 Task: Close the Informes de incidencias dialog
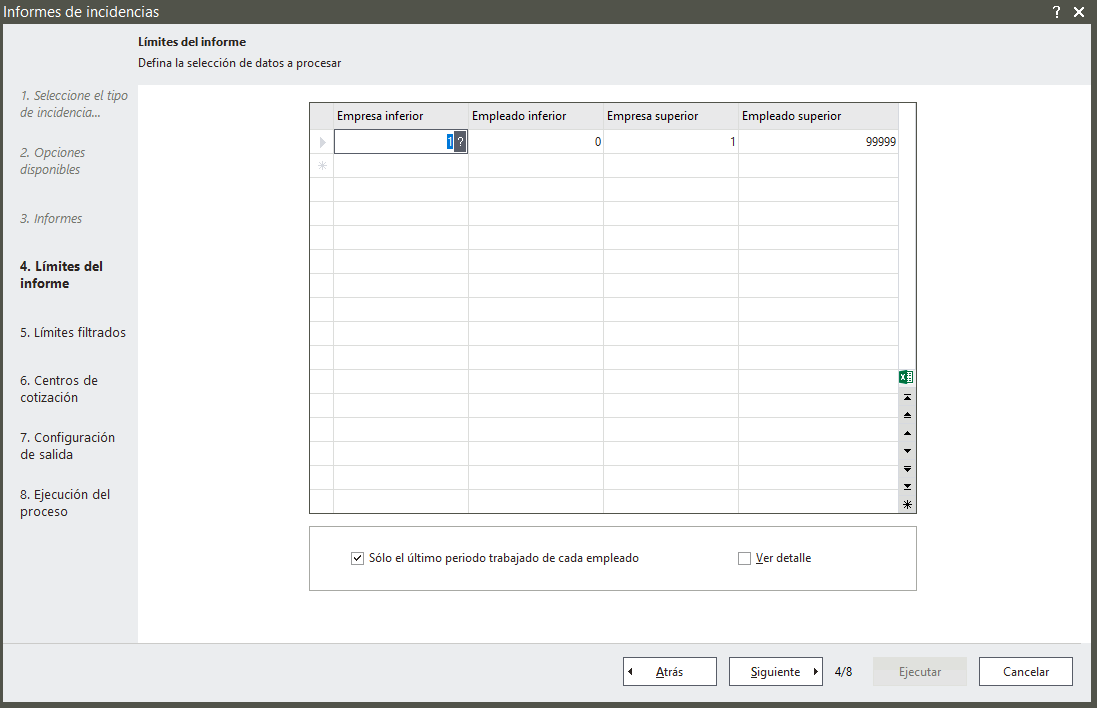point(1080,12)
